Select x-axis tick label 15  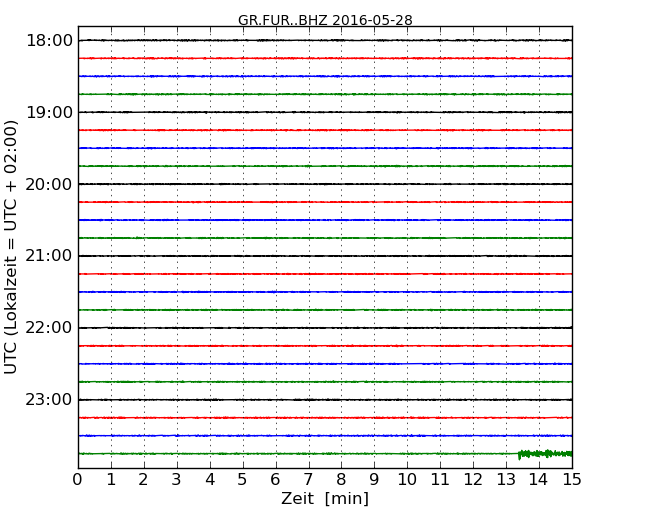[572, 479]
